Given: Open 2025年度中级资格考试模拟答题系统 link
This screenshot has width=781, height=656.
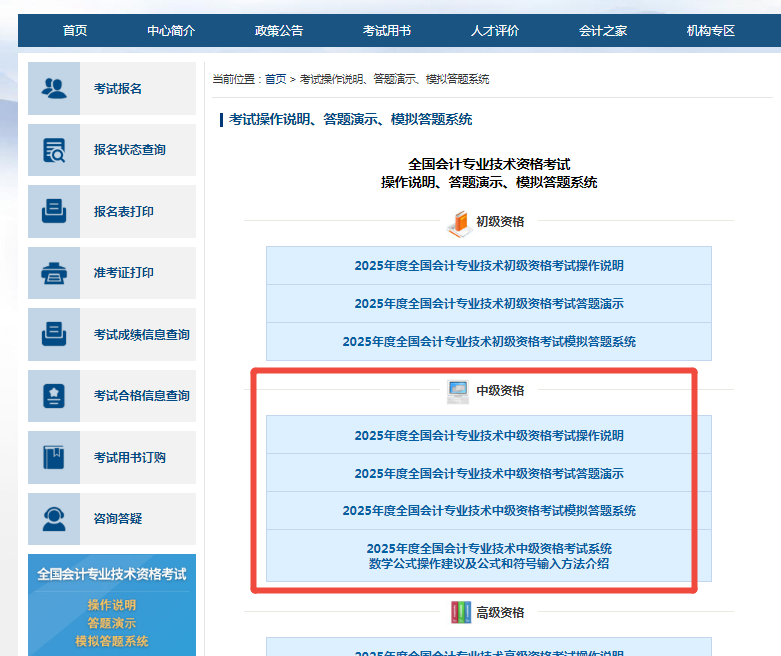Looking at the screenshot, I should pyautogui.click(x=488, y=511).
